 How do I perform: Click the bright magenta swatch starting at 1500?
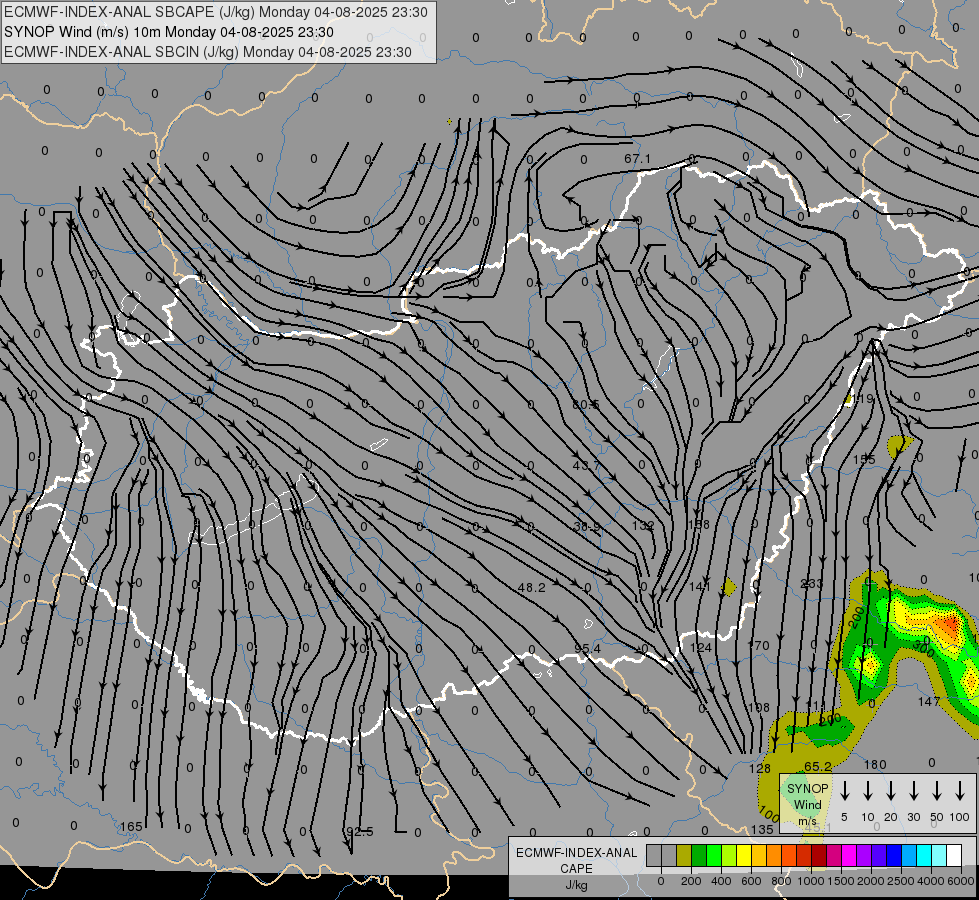[x=849, y=855]
